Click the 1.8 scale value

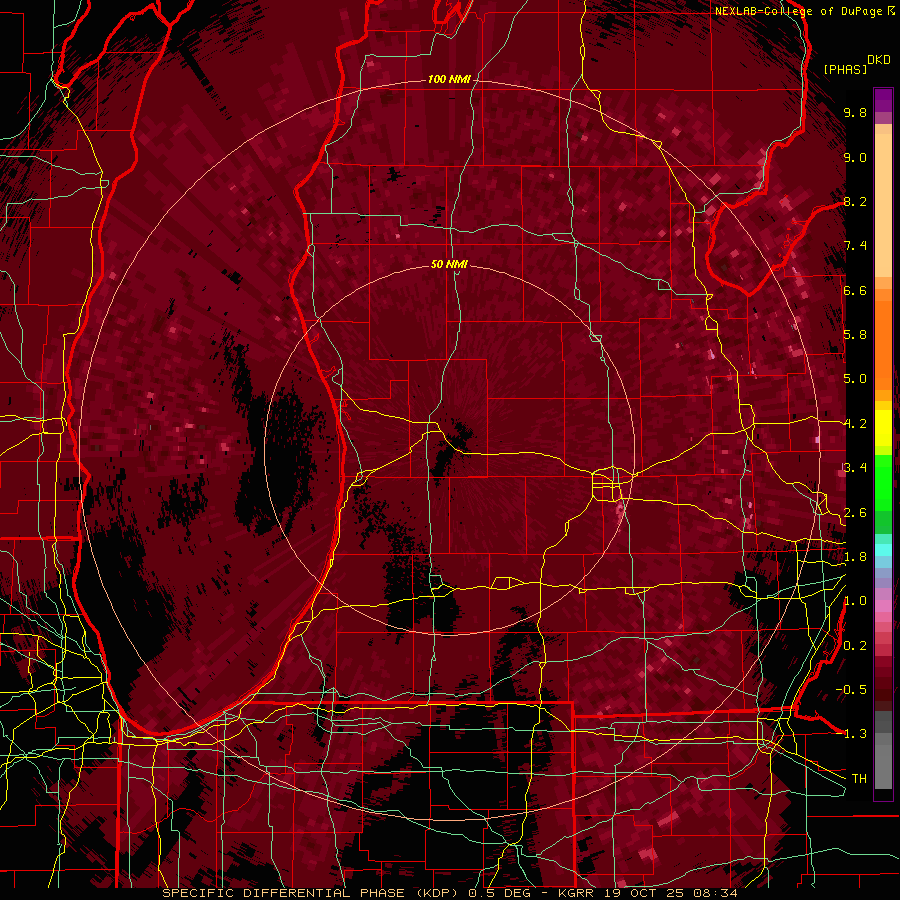[x=855, y=557]
